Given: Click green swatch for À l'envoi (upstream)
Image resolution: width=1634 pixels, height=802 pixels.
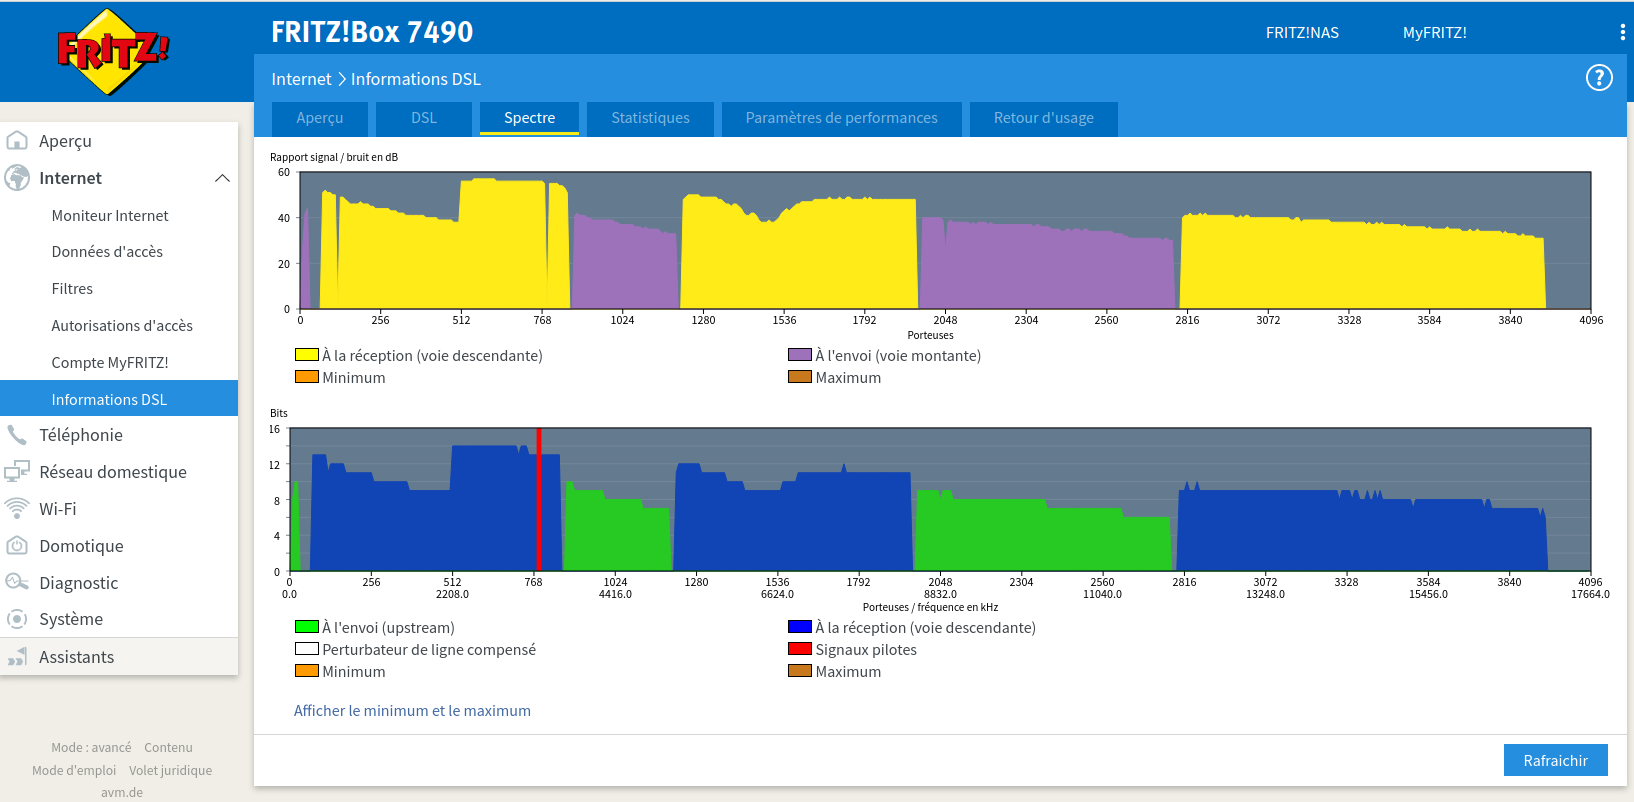Looking at the screenshot, I should [306, 627].
